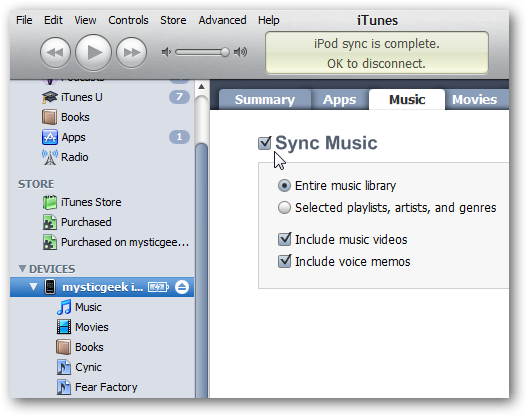The height and width of the screenshot is (416, 527).
Task: Uncheck Include voice memos
Action: click(x=284, y=261)
